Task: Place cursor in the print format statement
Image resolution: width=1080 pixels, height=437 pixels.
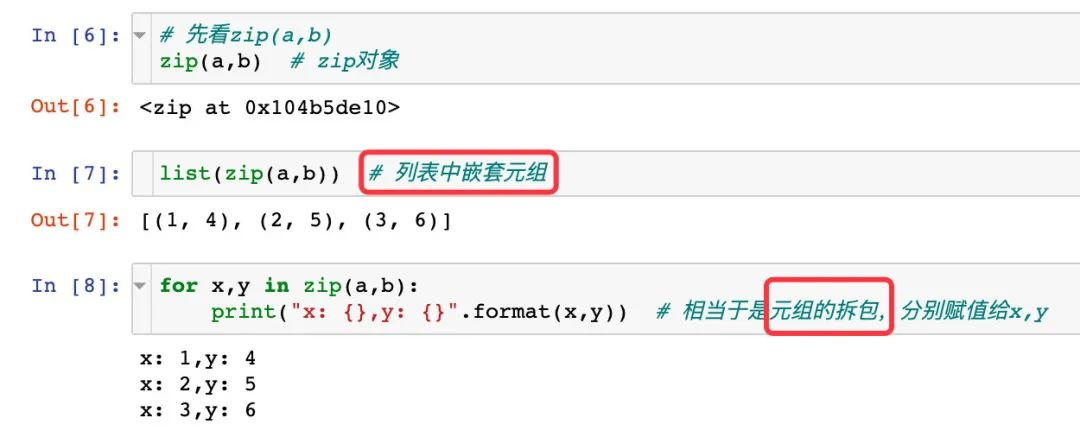Action: [418, 311]
